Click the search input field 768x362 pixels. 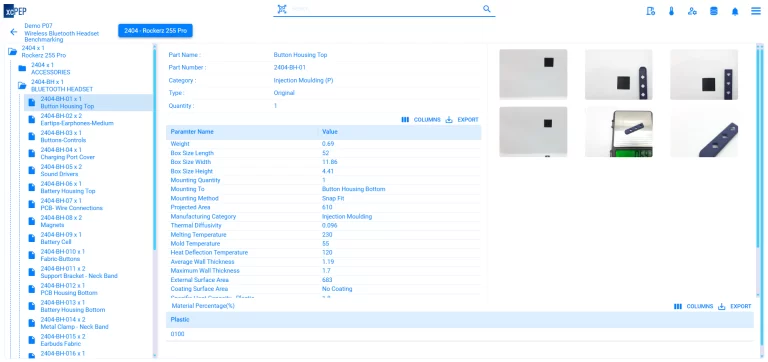[x=384, y=9]
